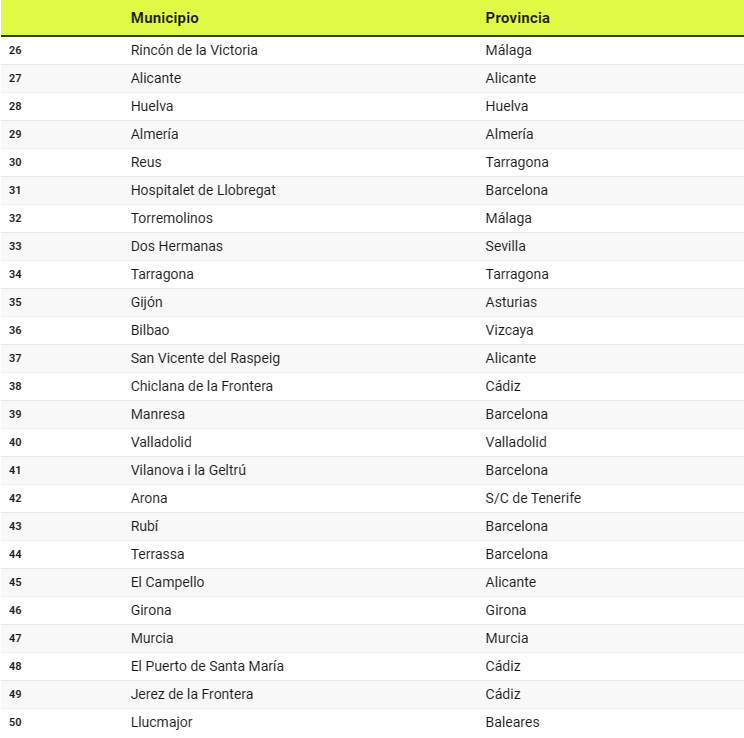Click the Vizcaya province cell
This screenshot has width=744, height=738.
509,330
